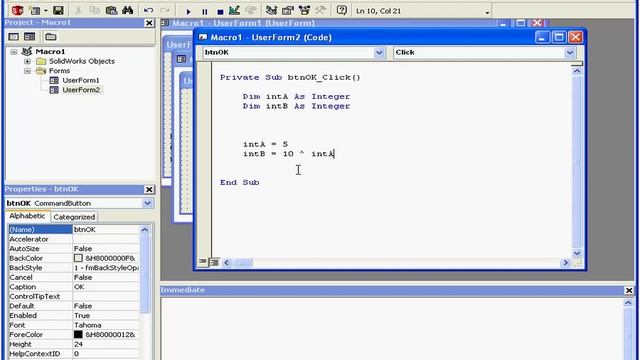640x360 pixels.
Task: Click View Code icon in Project panel
Action: point(13,37)
